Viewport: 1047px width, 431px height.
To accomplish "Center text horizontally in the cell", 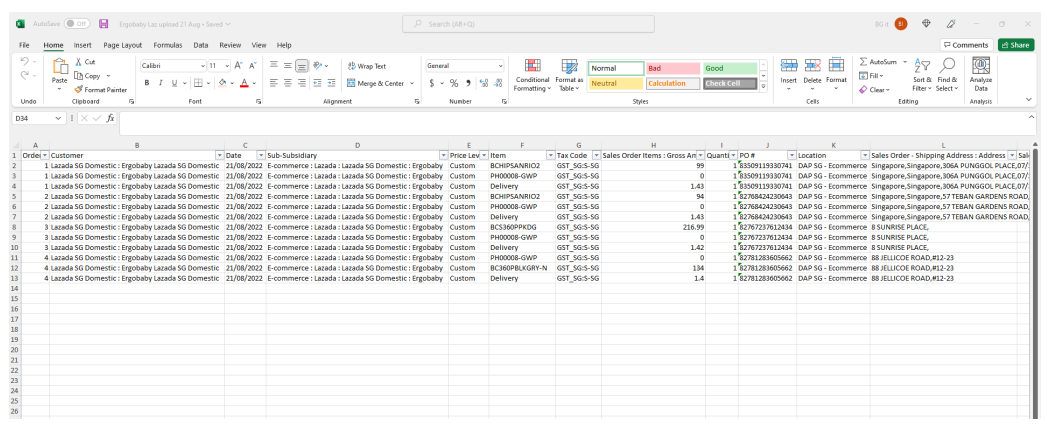I will click(287, 84).
